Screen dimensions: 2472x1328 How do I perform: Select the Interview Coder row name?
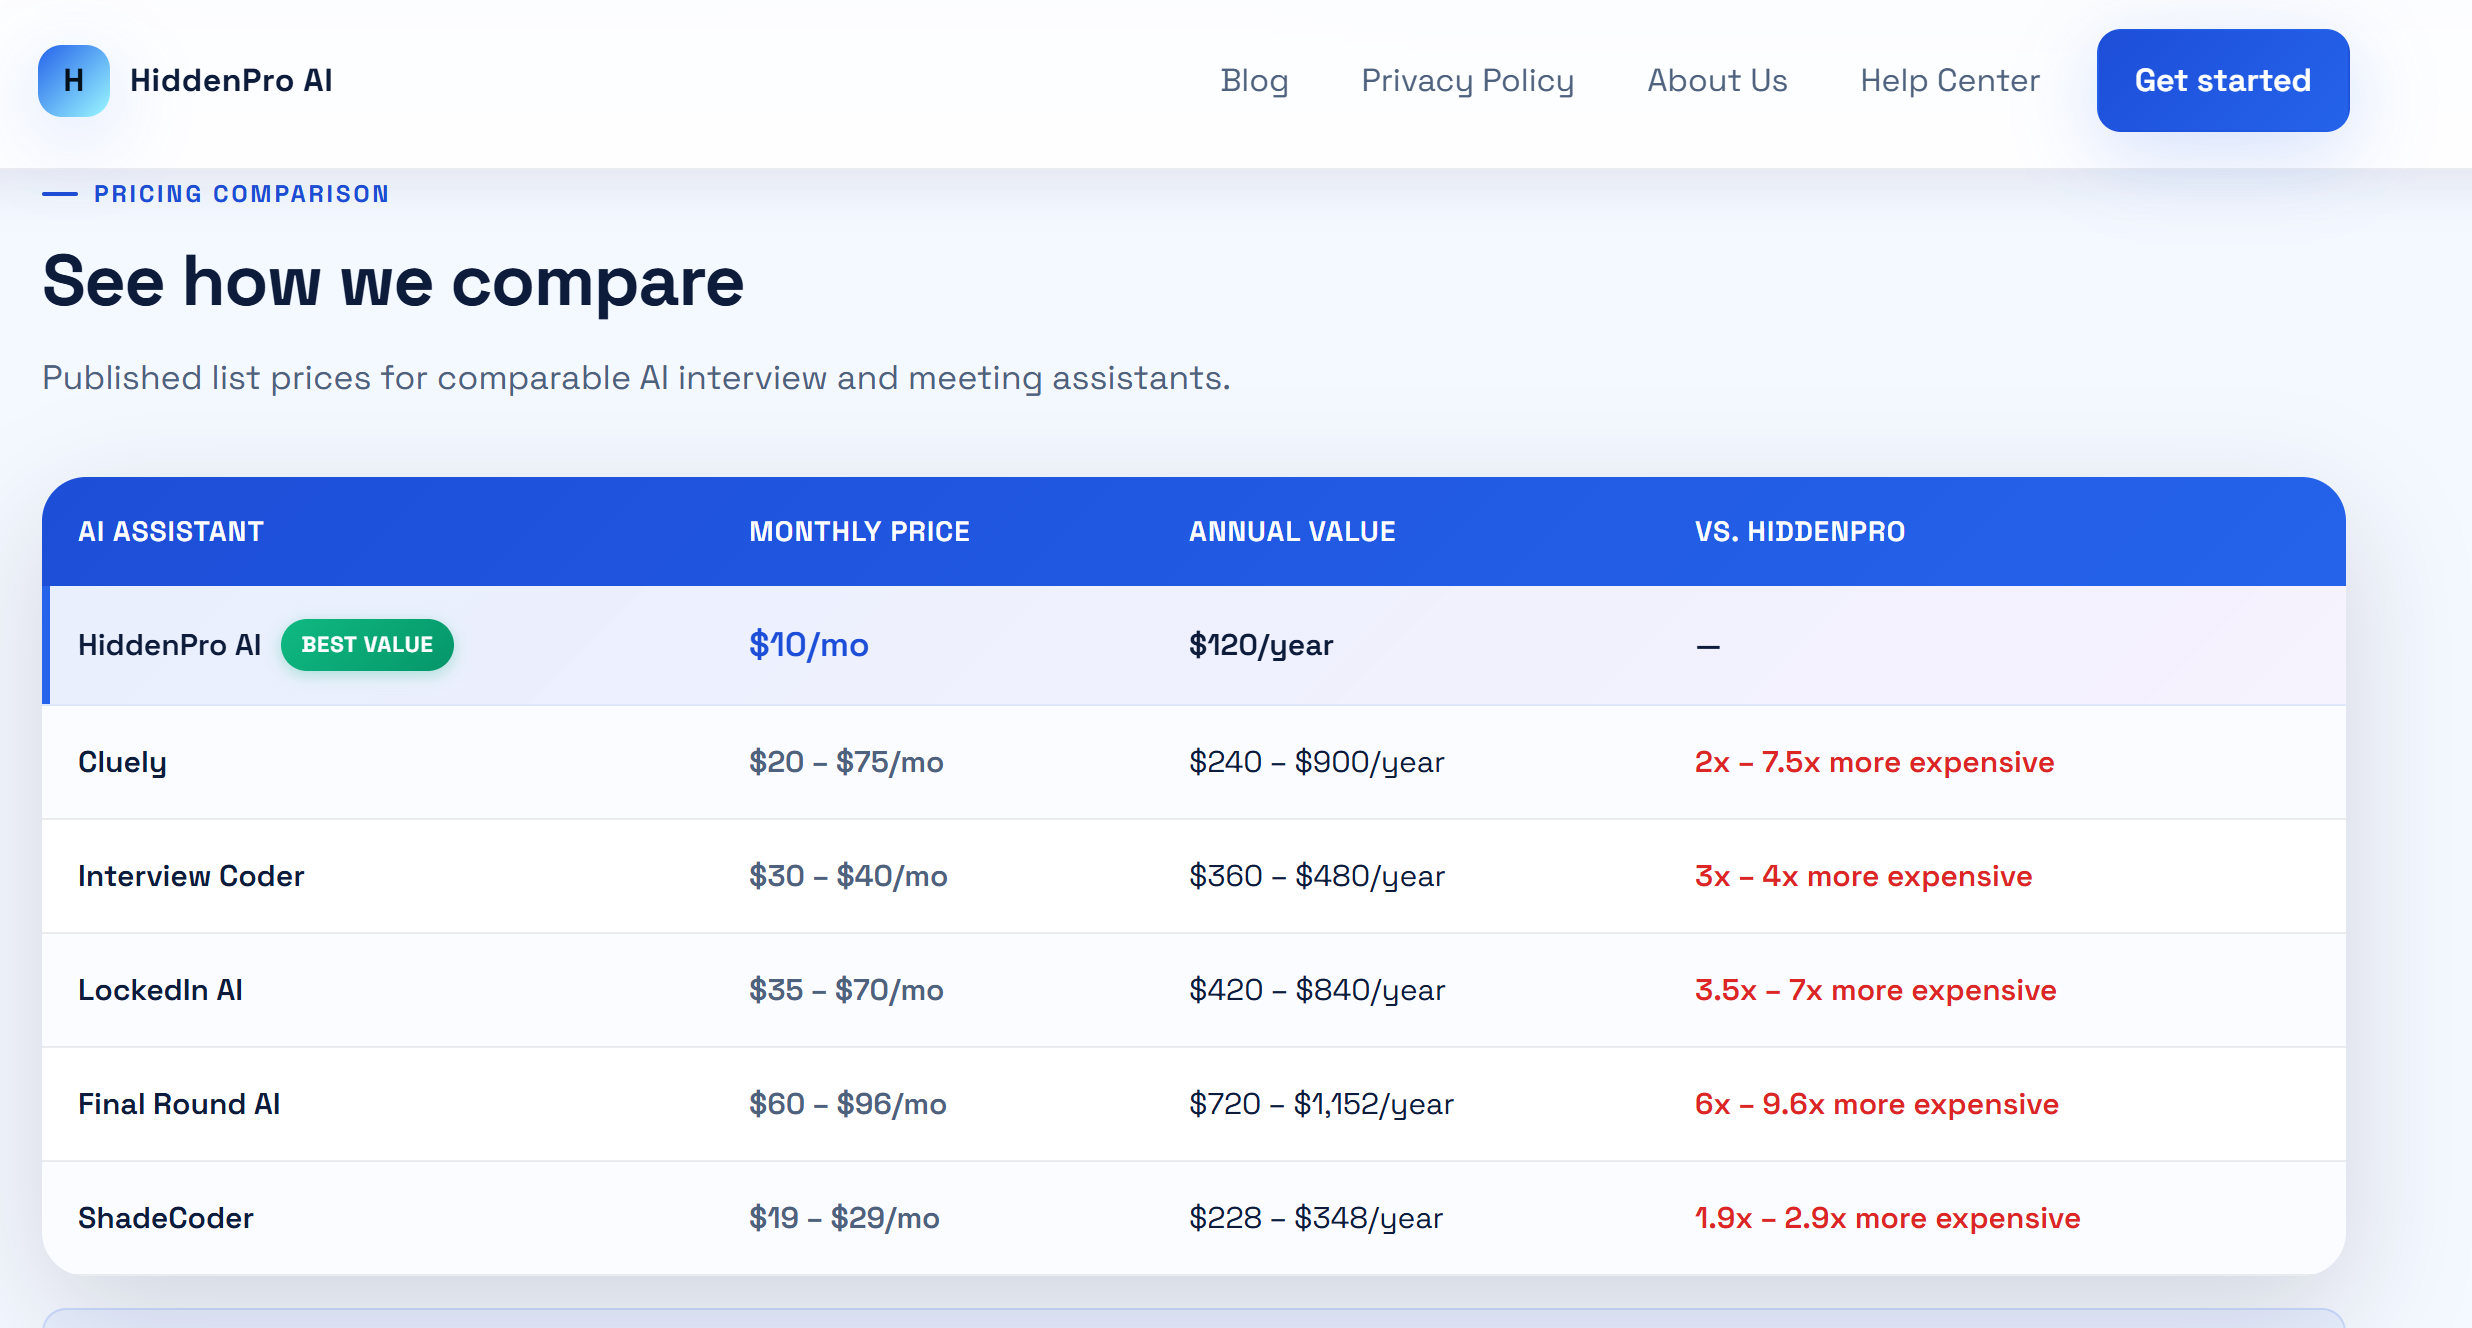tap(191, 876)
